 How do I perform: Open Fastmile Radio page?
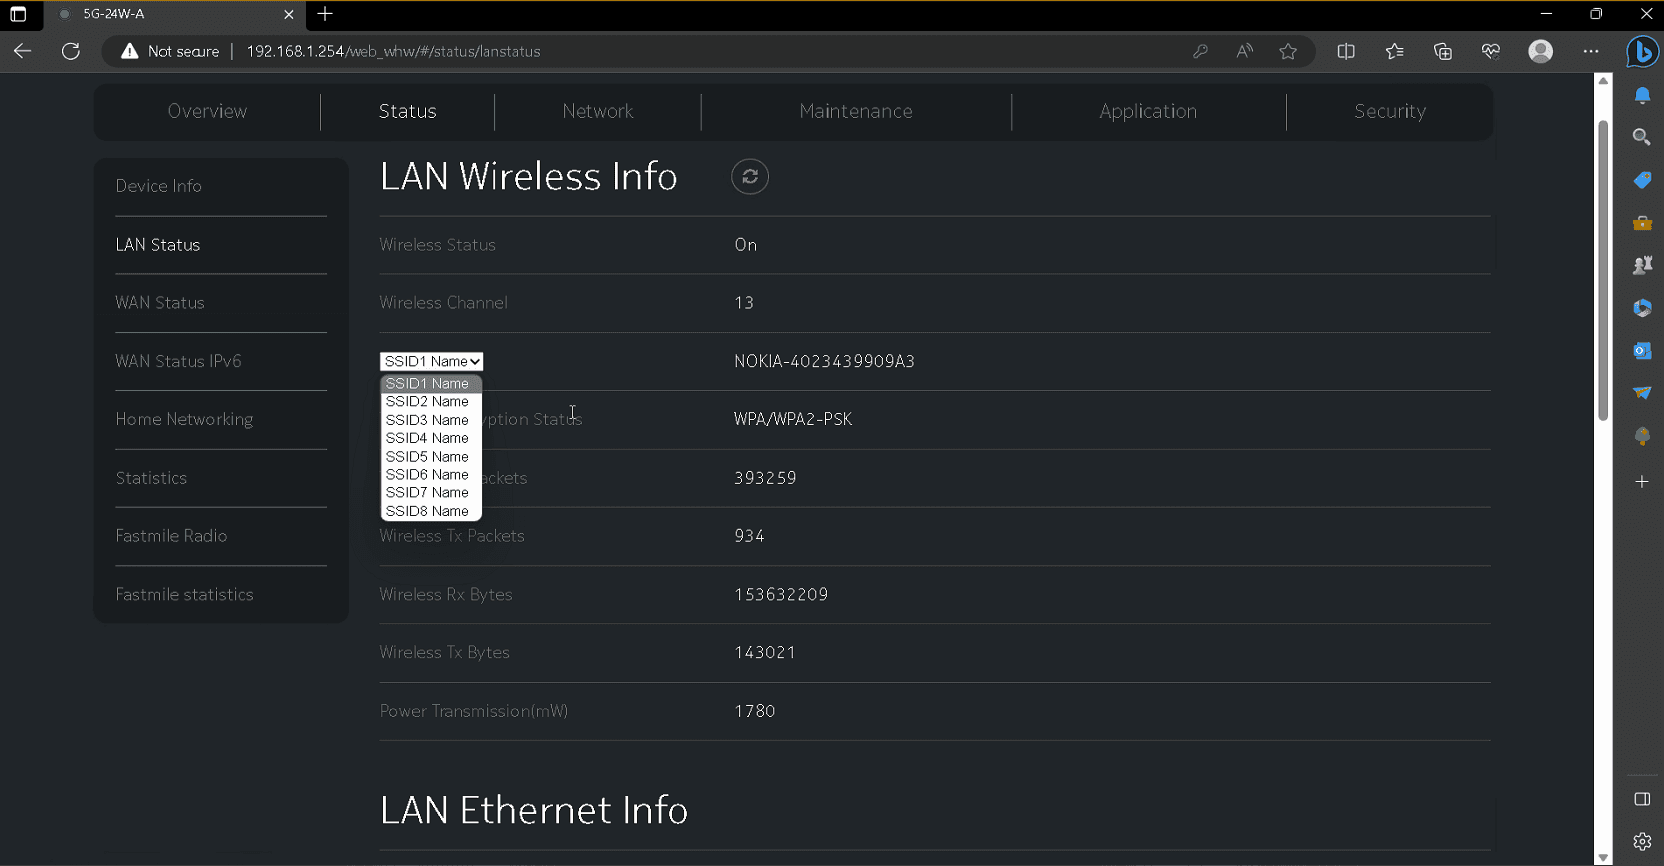[171, 536]
